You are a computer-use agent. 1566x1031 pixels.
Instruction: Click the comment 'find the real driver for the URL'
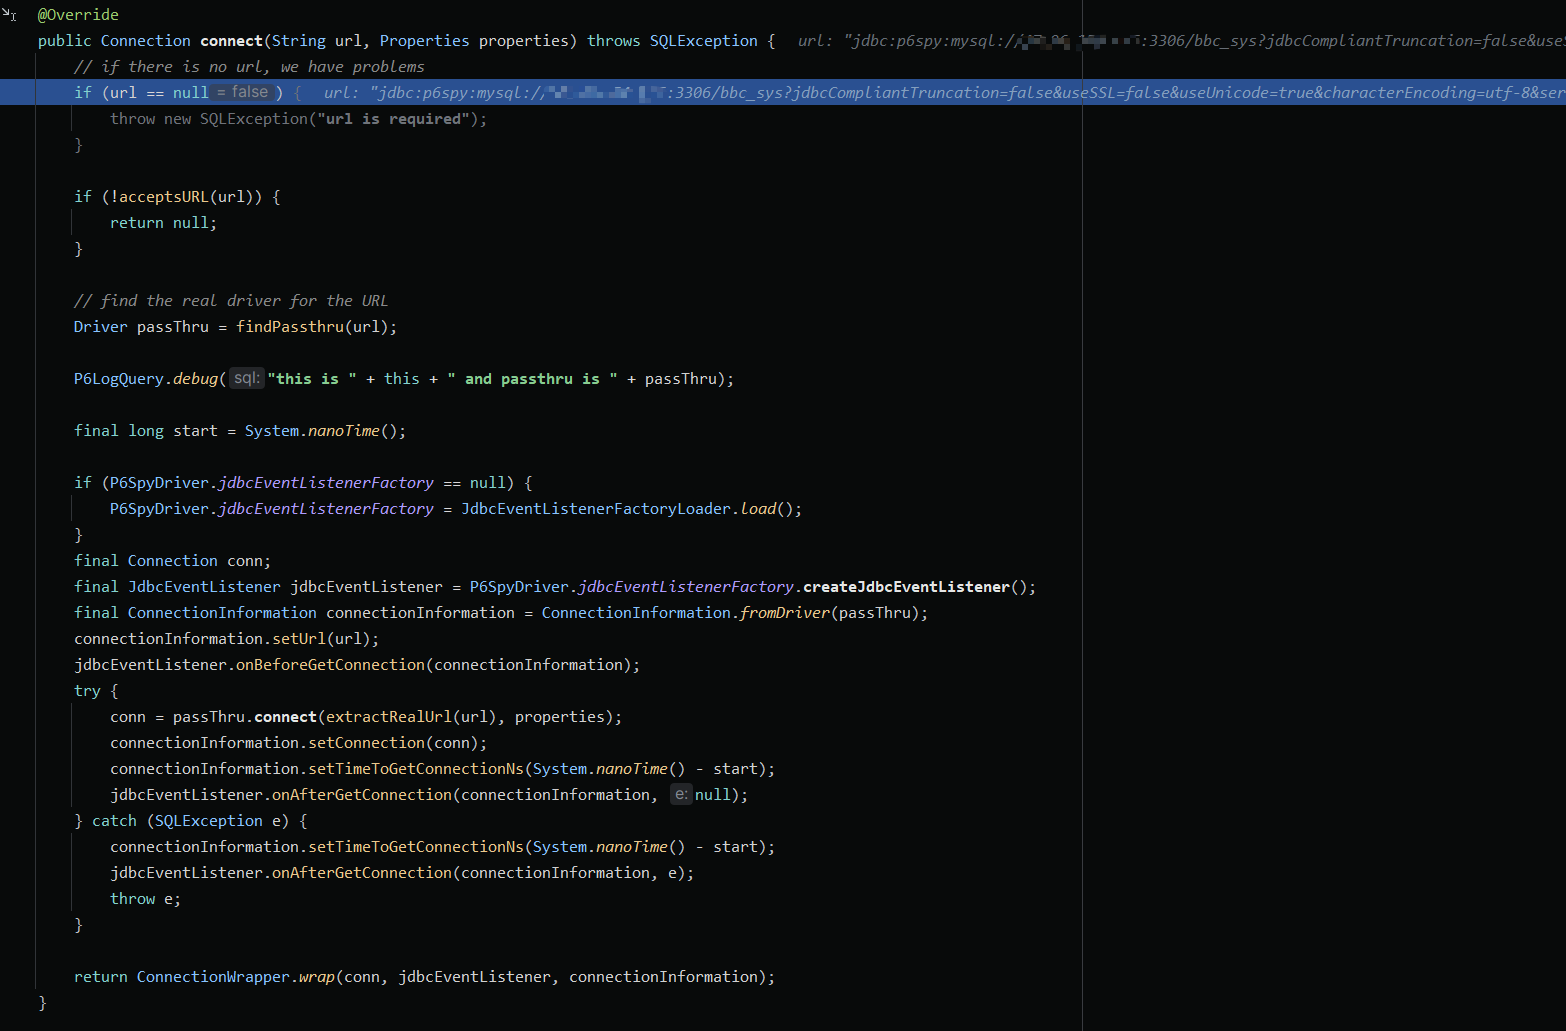click(x=231, y=301)
